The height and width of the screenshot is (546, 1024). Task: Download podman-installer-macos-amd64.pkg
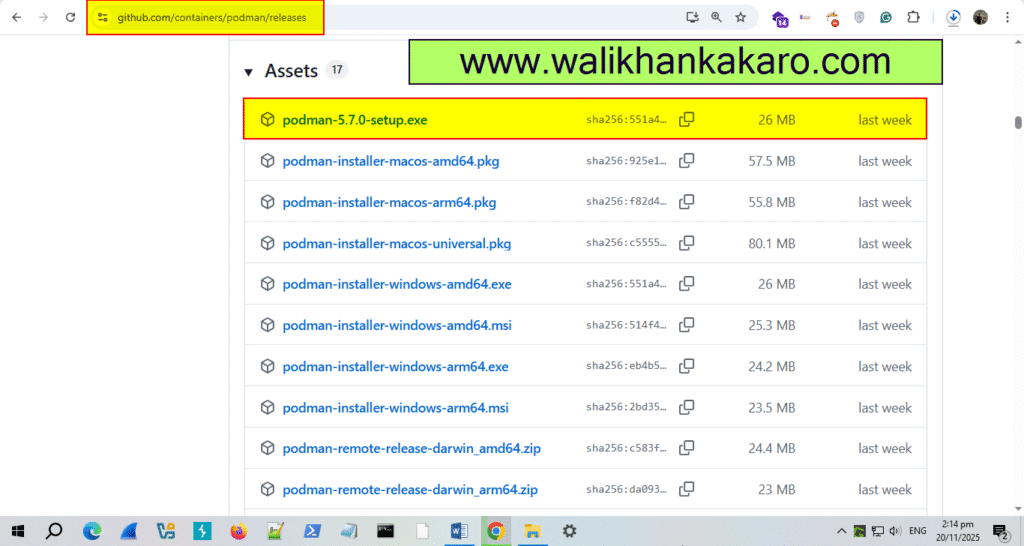(391, 161)
